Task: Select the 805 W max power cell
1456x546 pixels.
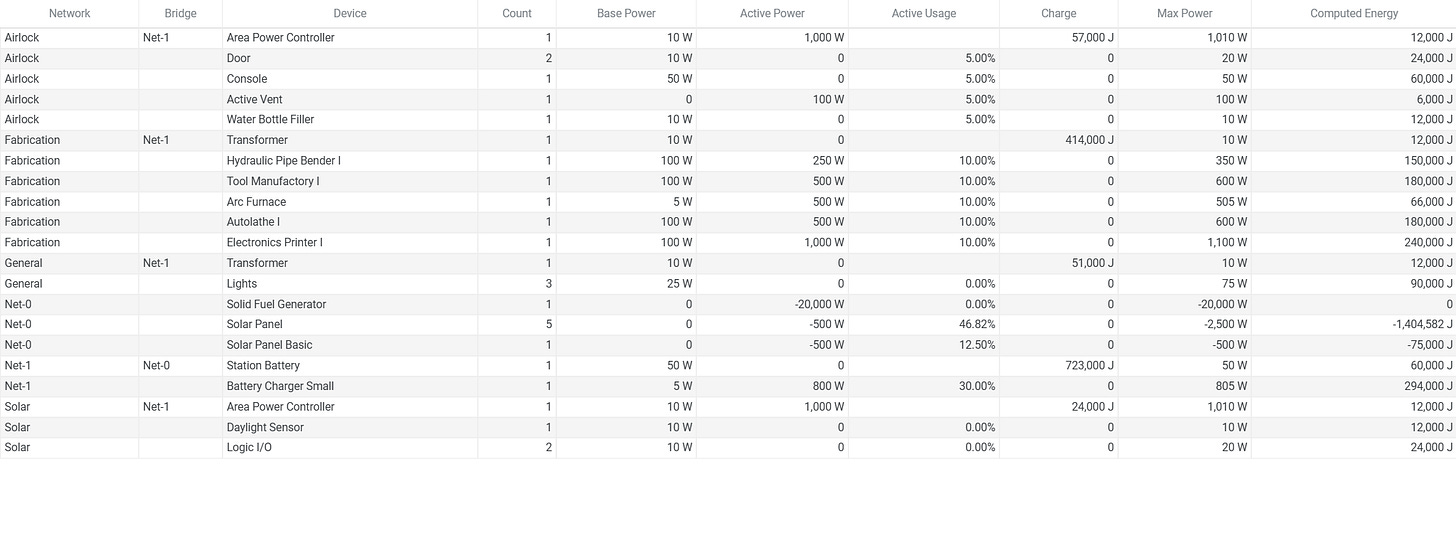Action: click(x=1185, y=387)
